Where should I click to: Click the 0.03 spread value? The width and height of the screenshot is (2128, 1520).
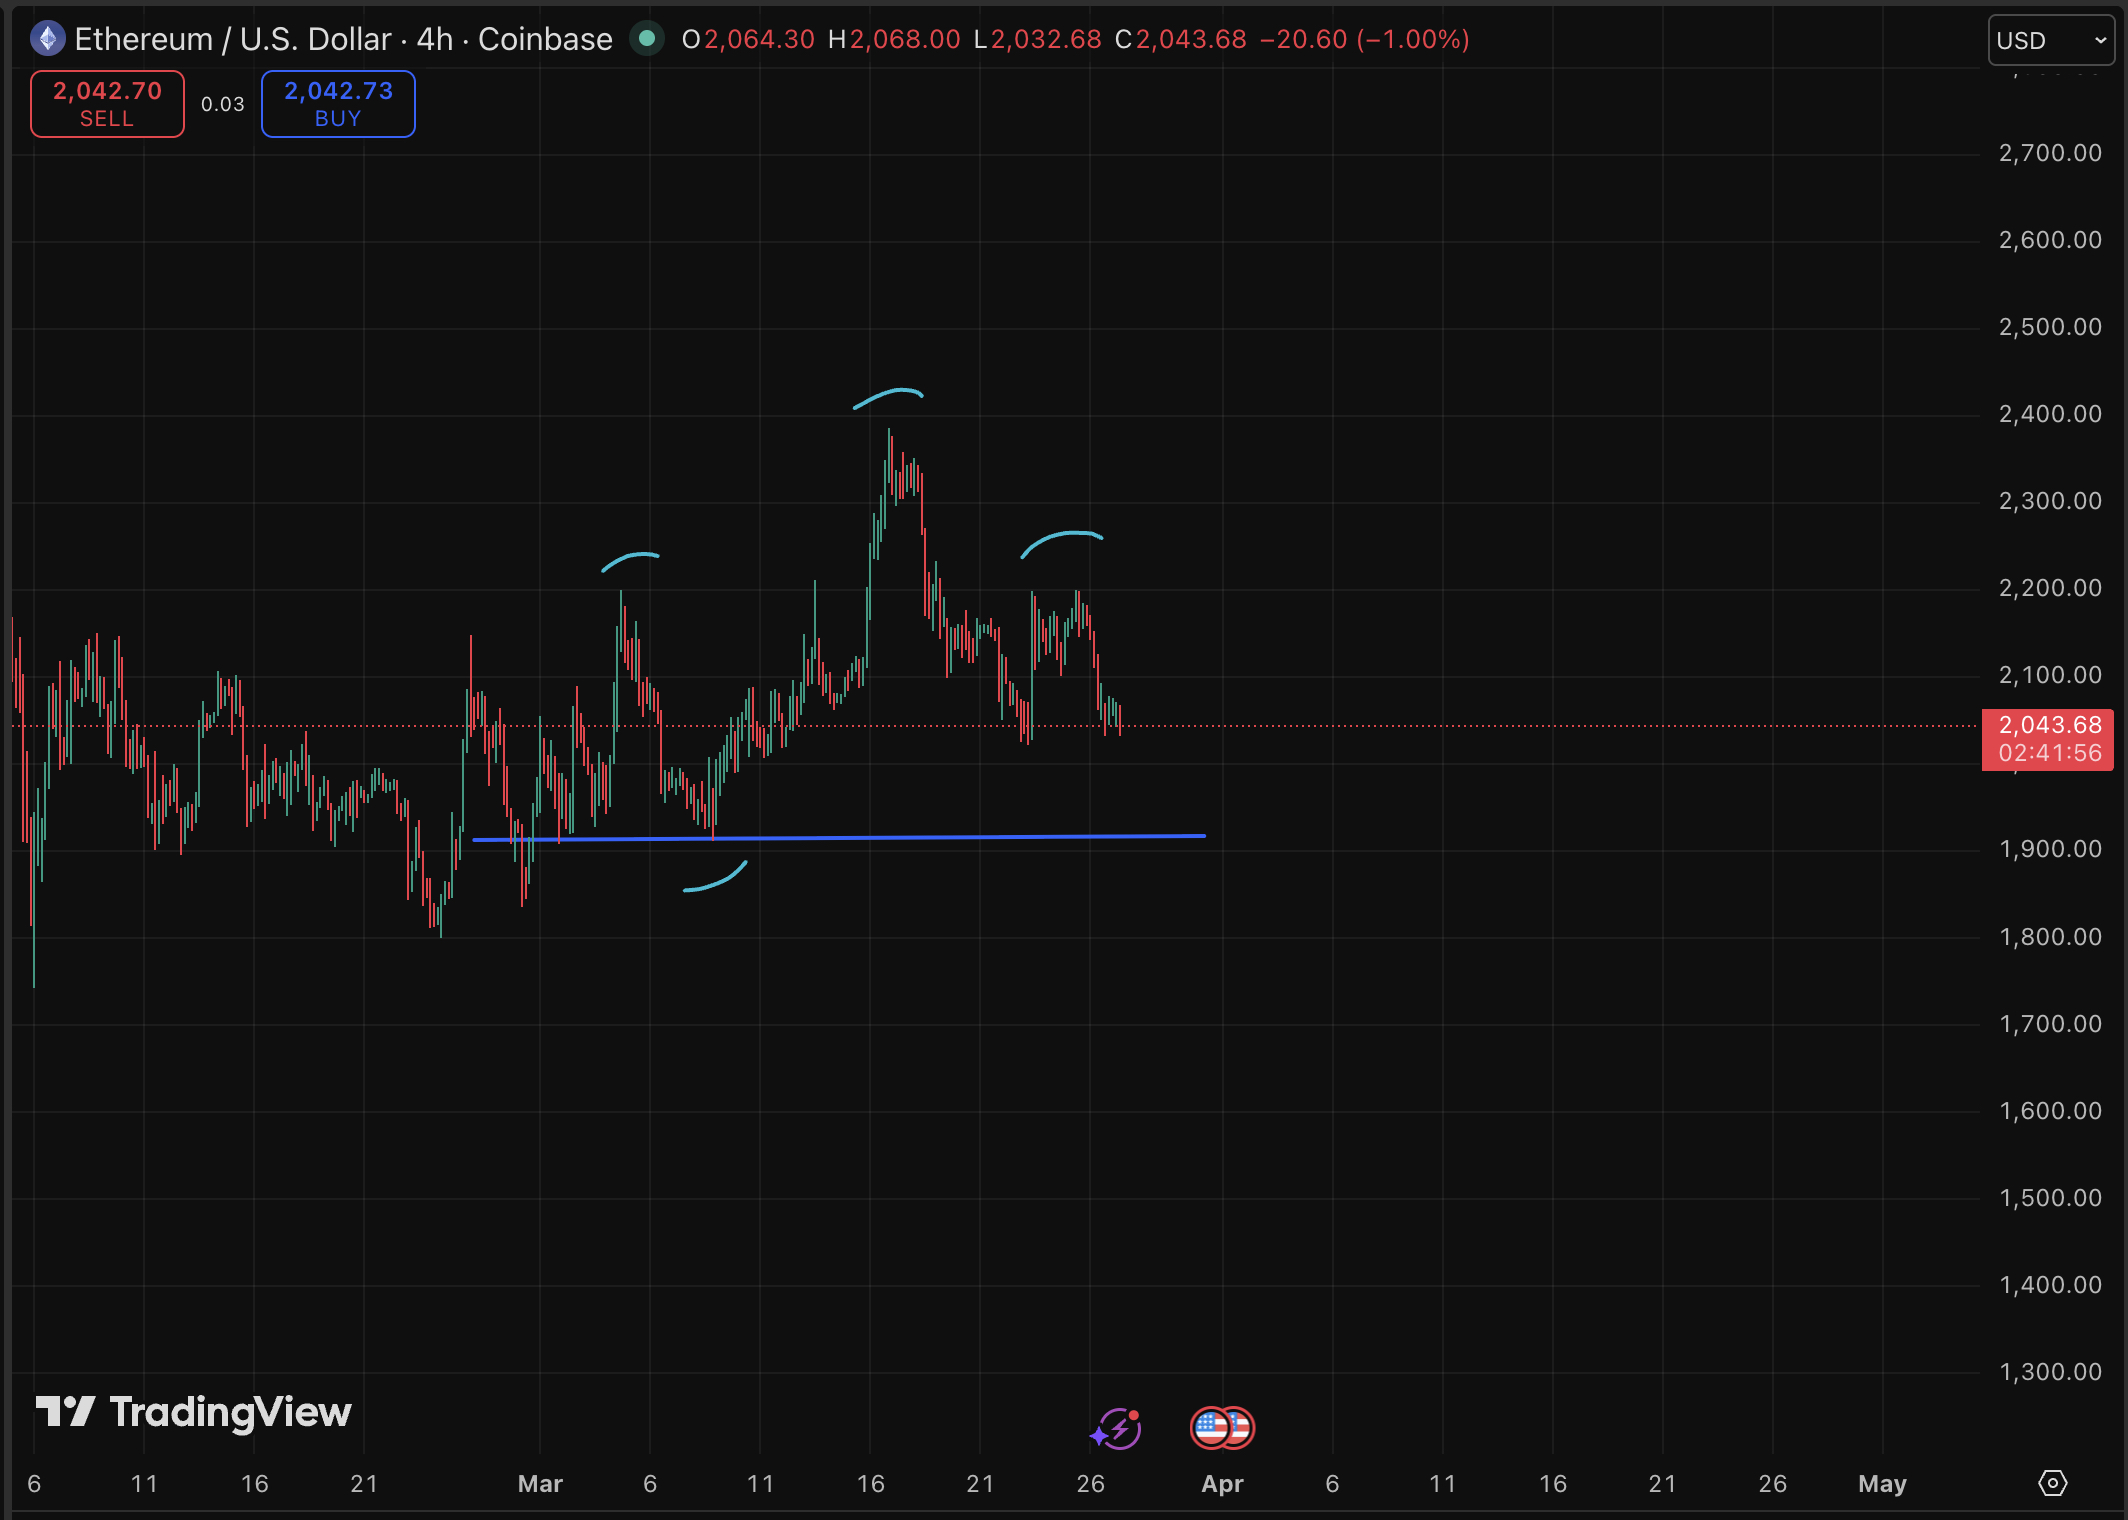click(x=222, y=104)
